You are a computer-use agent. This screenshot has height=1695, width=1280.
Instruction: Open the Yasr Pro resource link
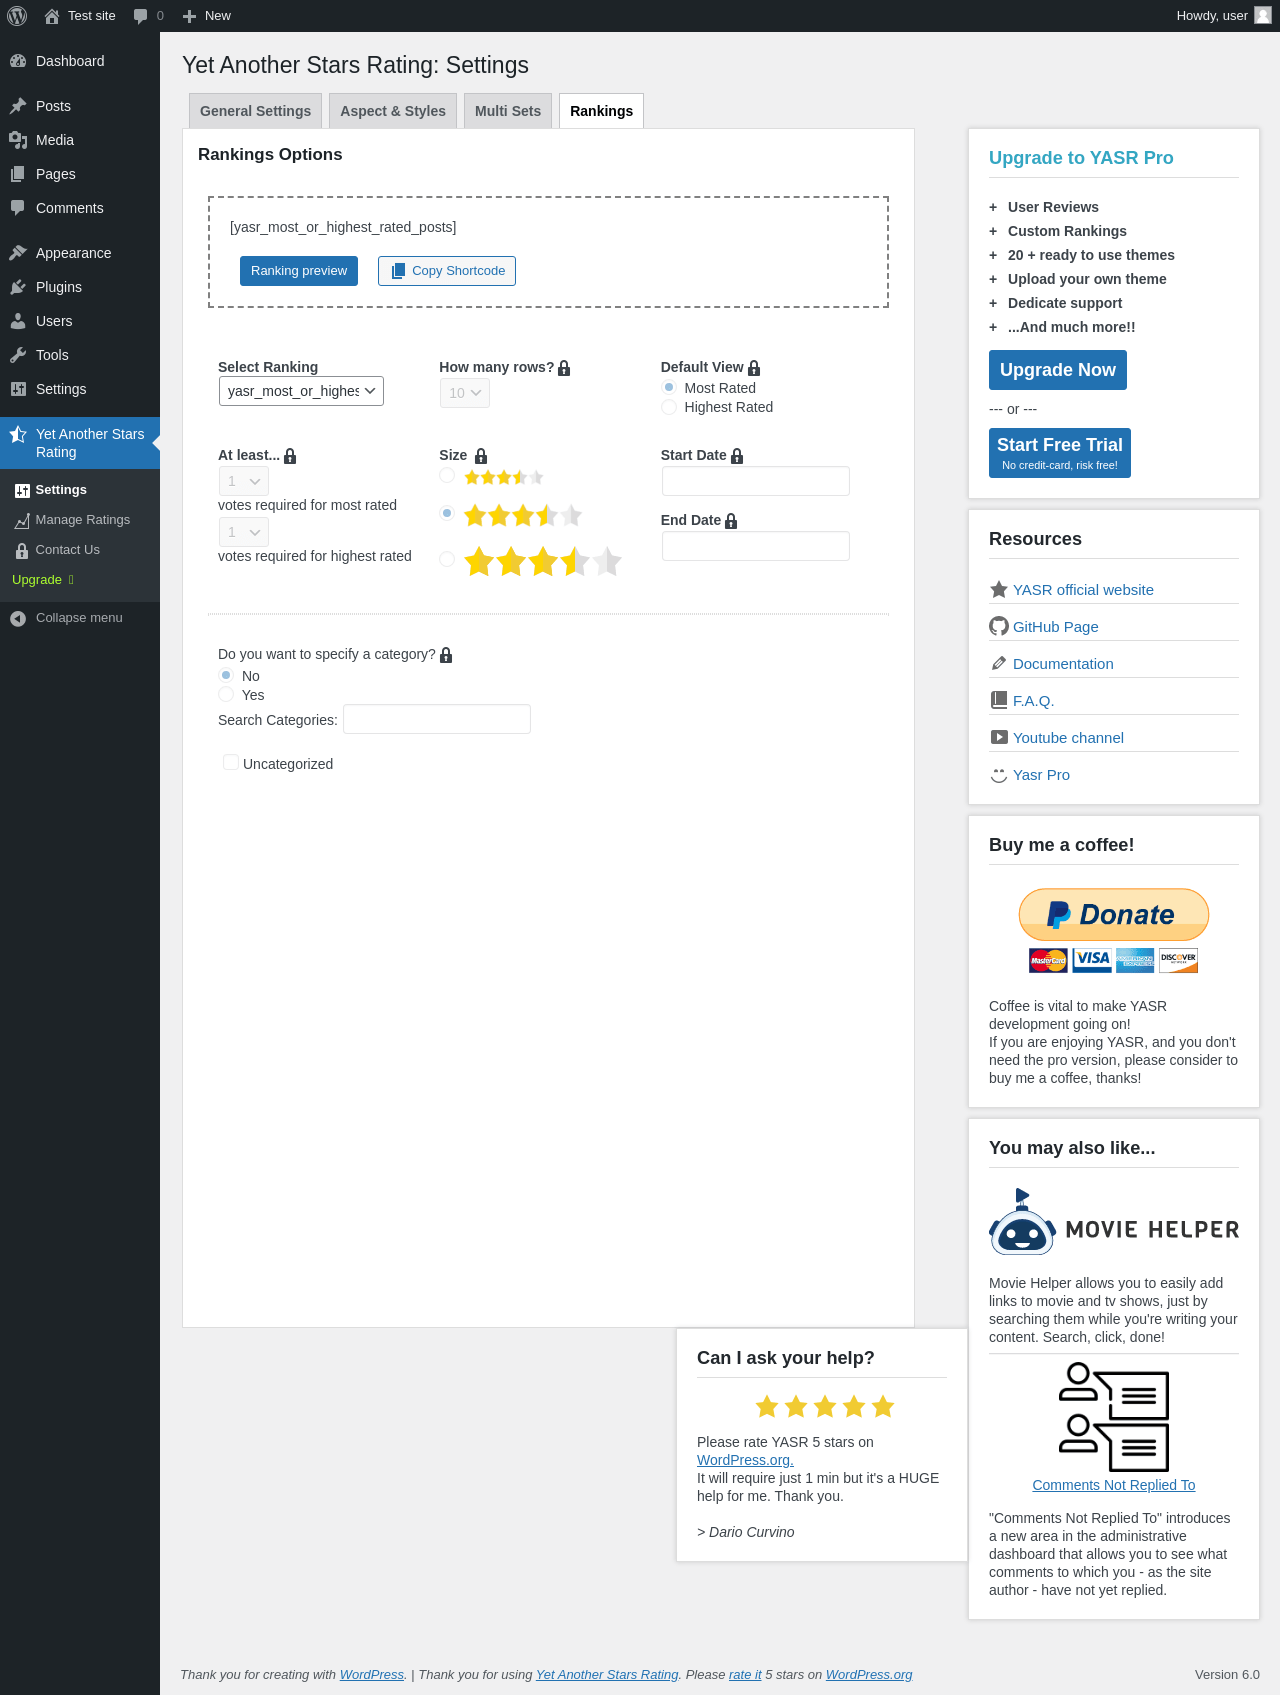[x=1041, y=775]
